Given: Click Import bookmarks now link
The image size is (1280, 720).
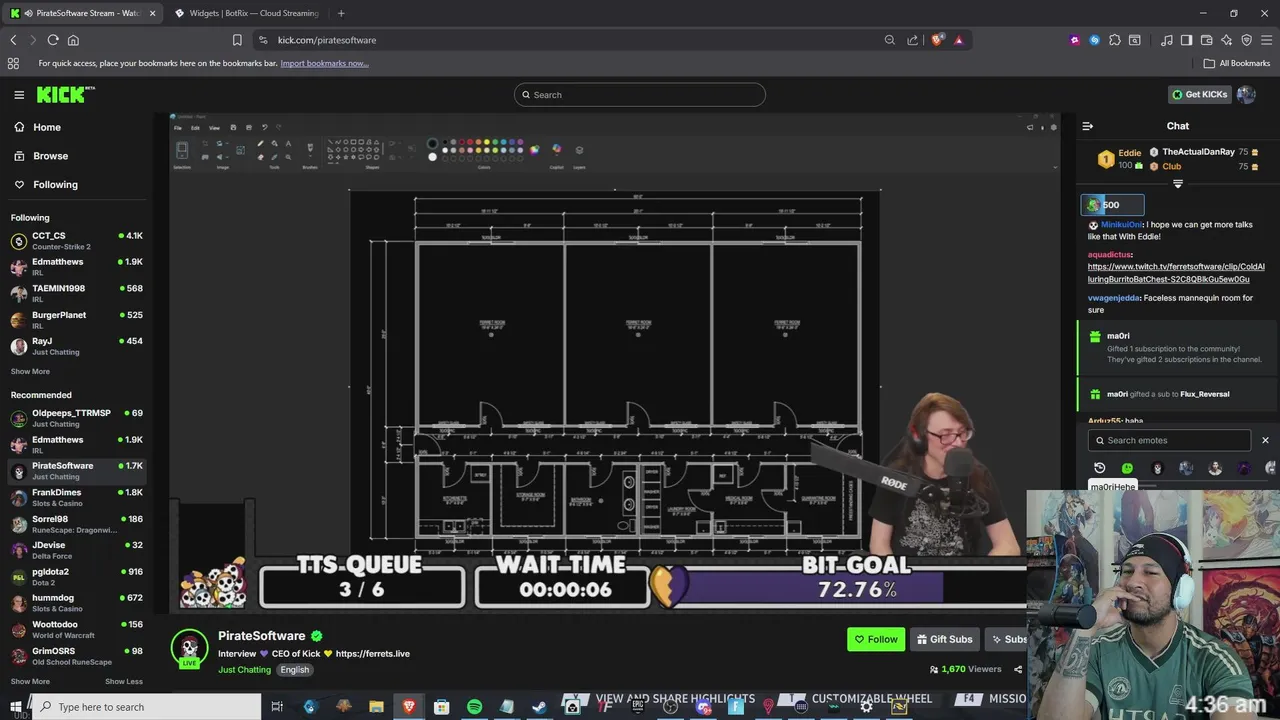Looking at the screenshot, I should tap(324, 63).
